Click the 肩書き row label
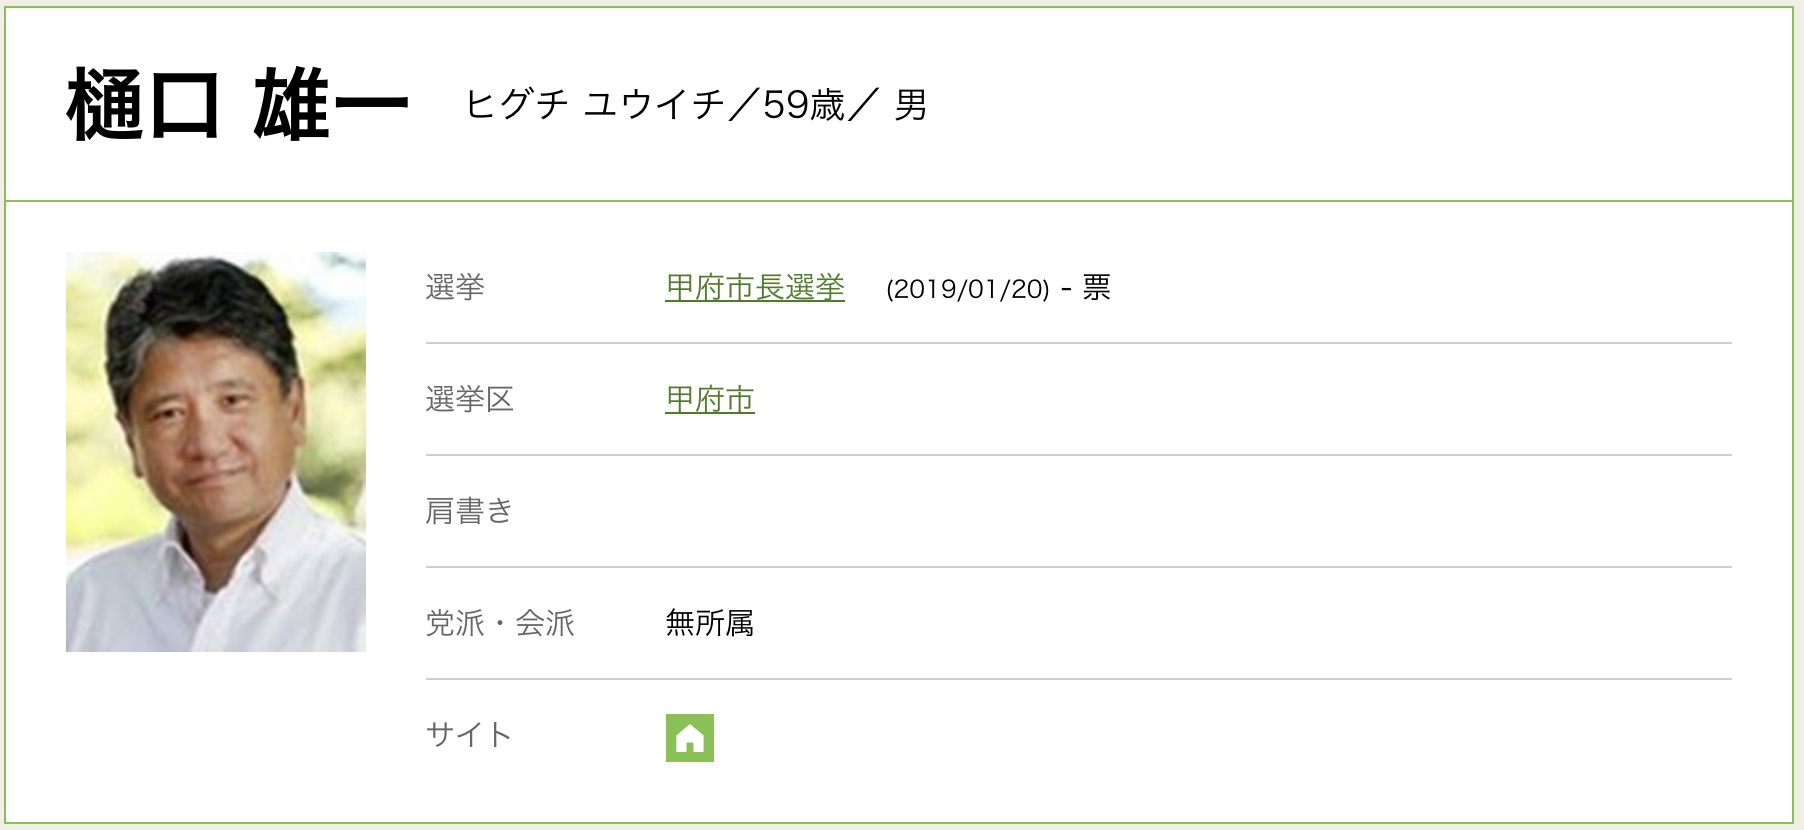Screen dimensions: 1804x830 point(469,512)
